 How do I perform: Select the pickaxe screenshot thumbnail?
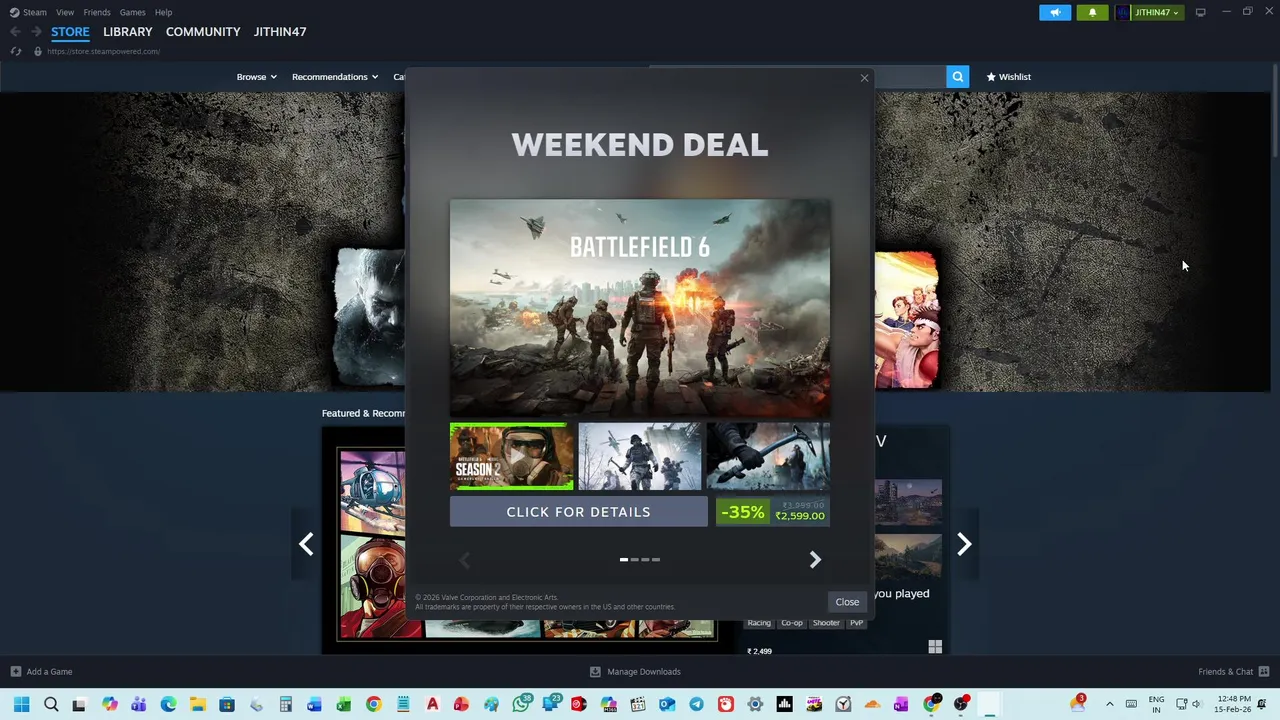(768, 456)
